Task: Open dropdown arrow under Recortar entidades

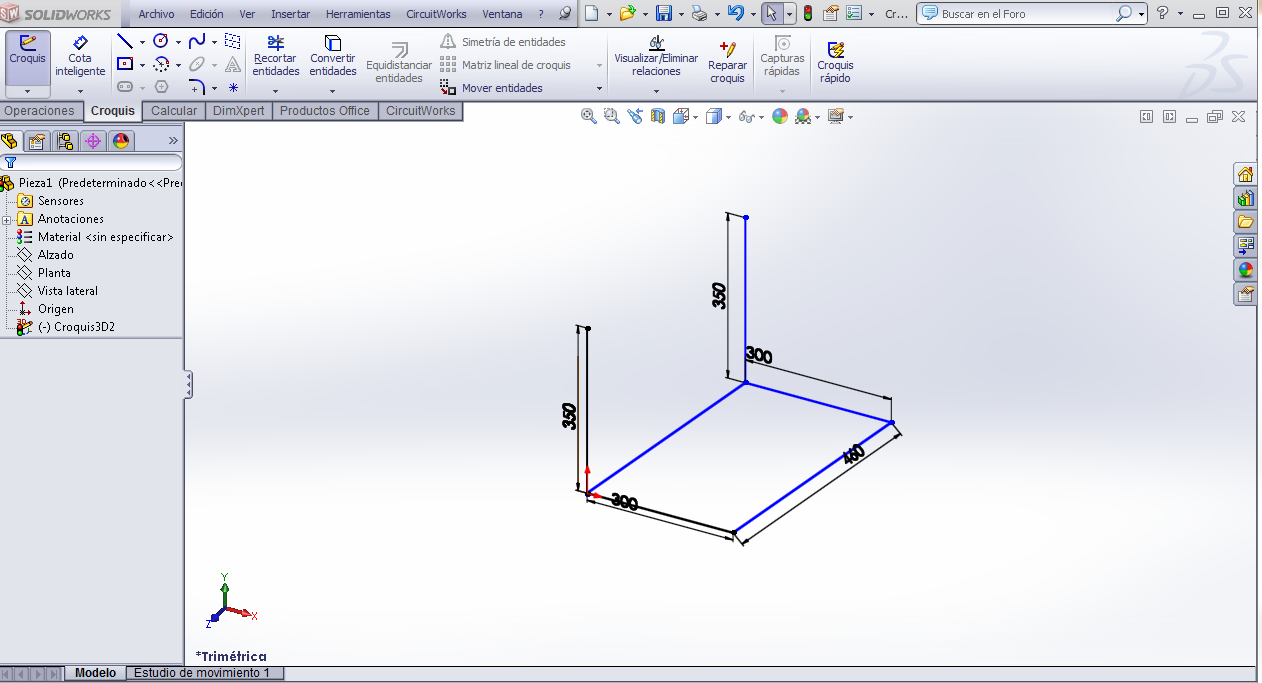Action: (x=276, y=91)
